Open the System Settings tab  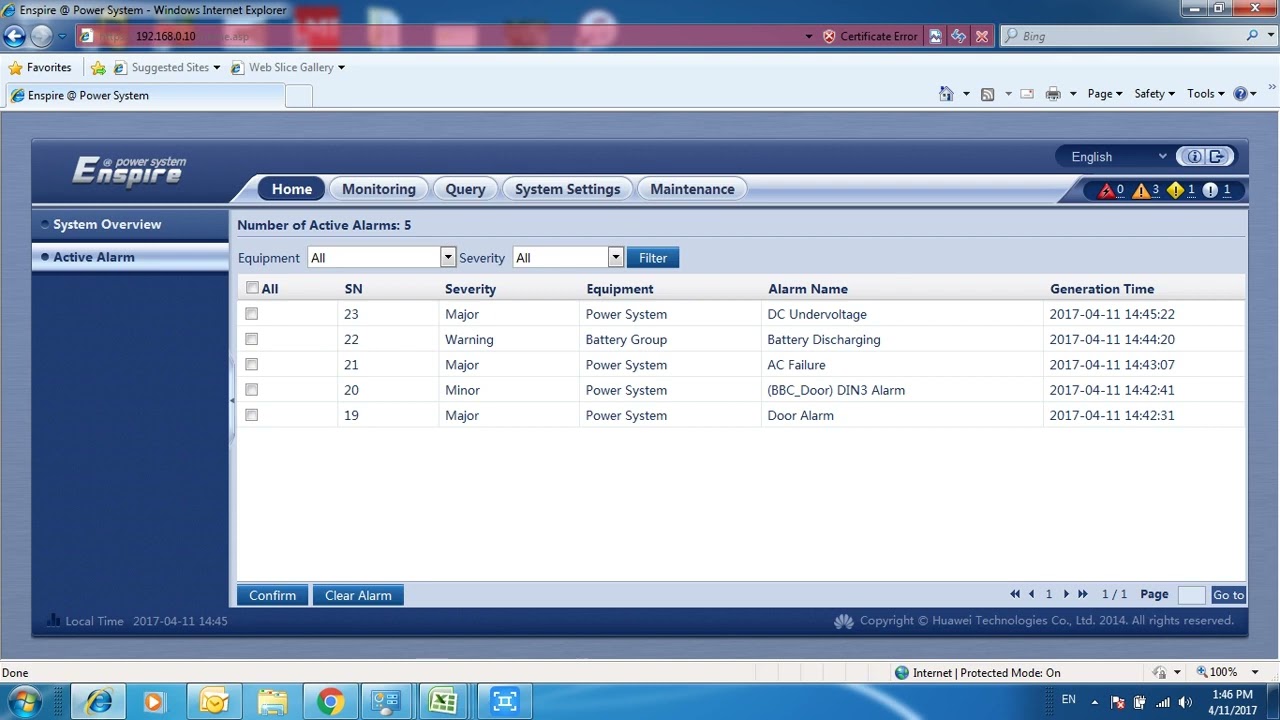click(x=567, y=189)
